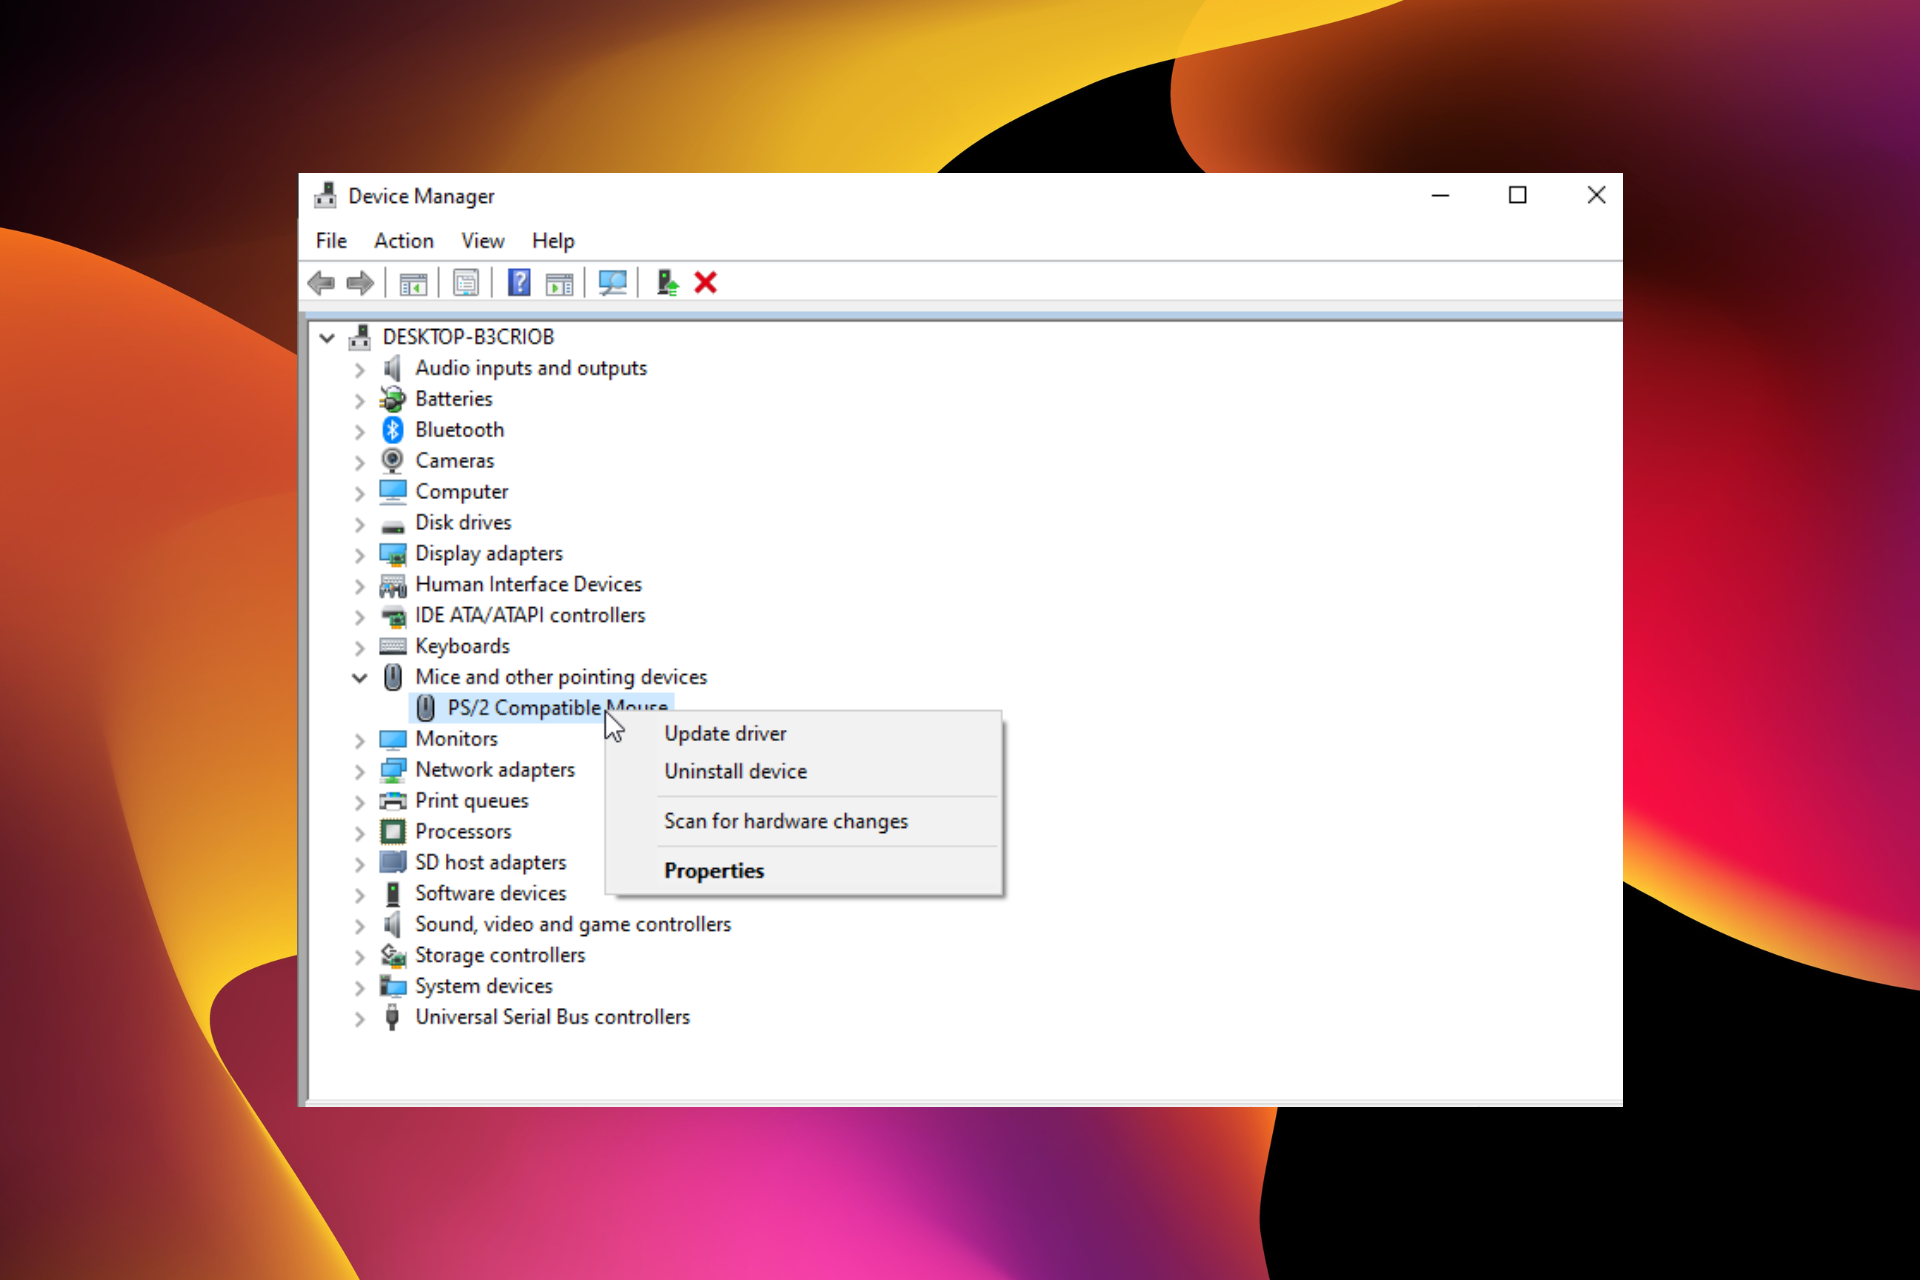Click the Forward navigation arrow icon

[361, 281]
